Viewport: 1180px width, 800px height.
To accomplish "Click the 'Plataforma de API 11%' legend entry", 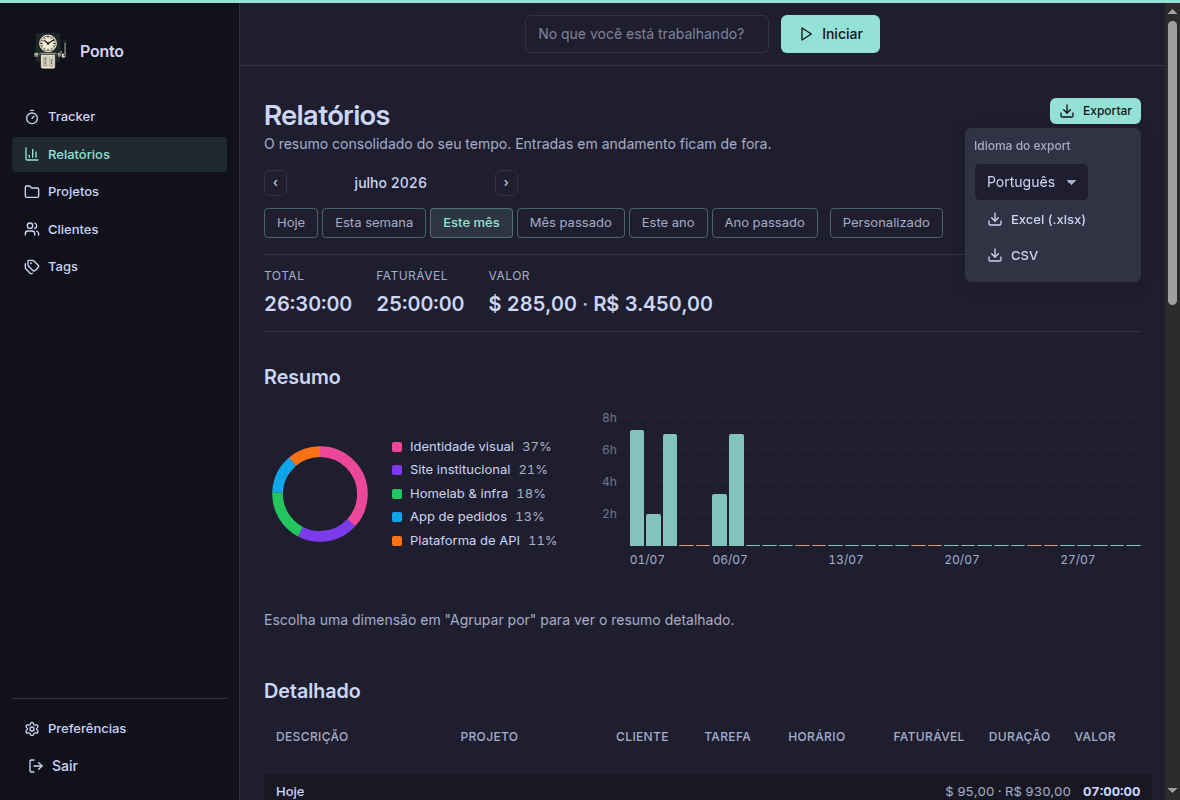I will click(x=474, y=541).
